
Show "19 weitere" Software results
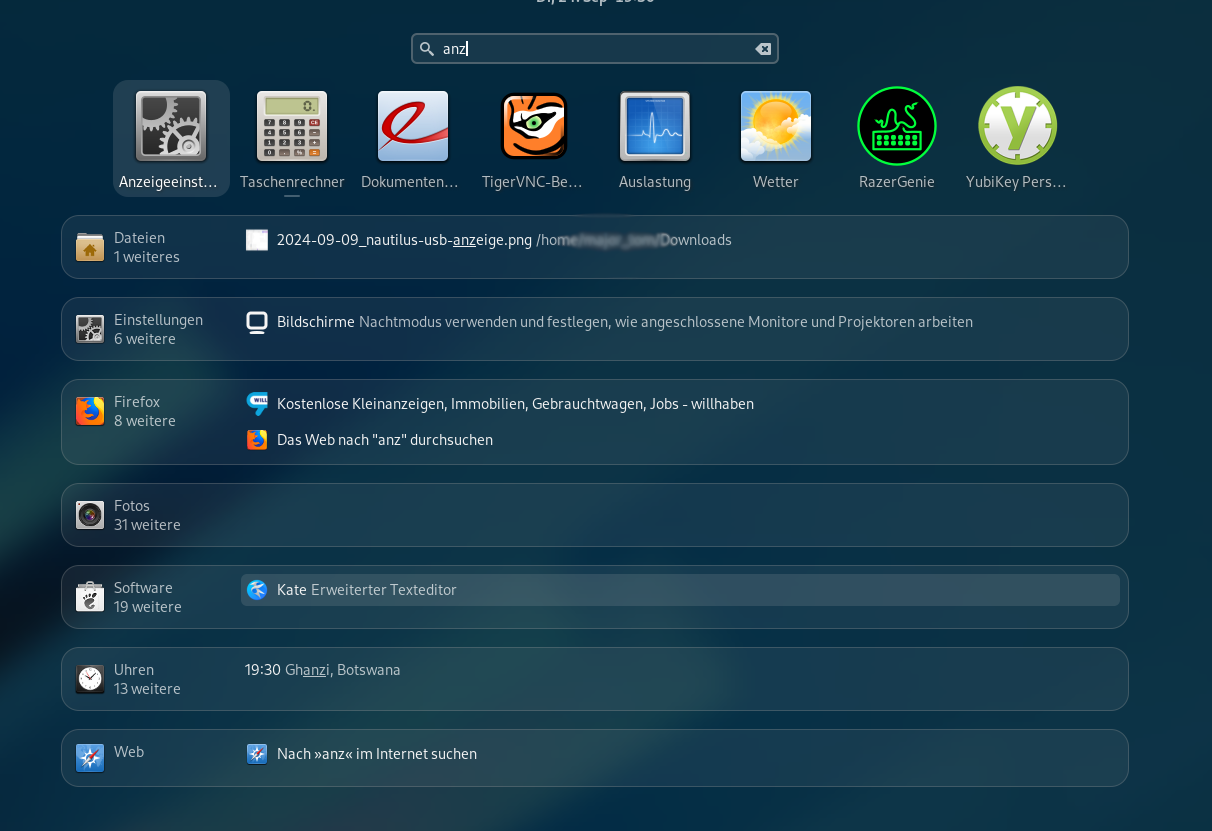pos(148,607)
